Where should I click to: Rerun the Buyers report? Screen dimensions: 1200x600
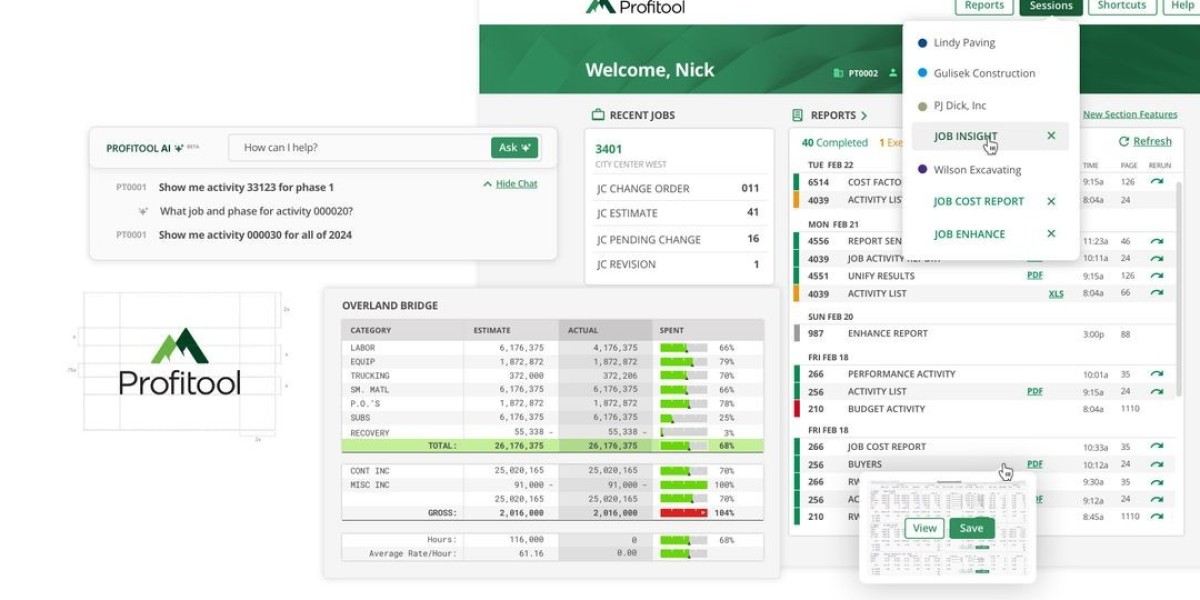click(x=1157, y=464)
